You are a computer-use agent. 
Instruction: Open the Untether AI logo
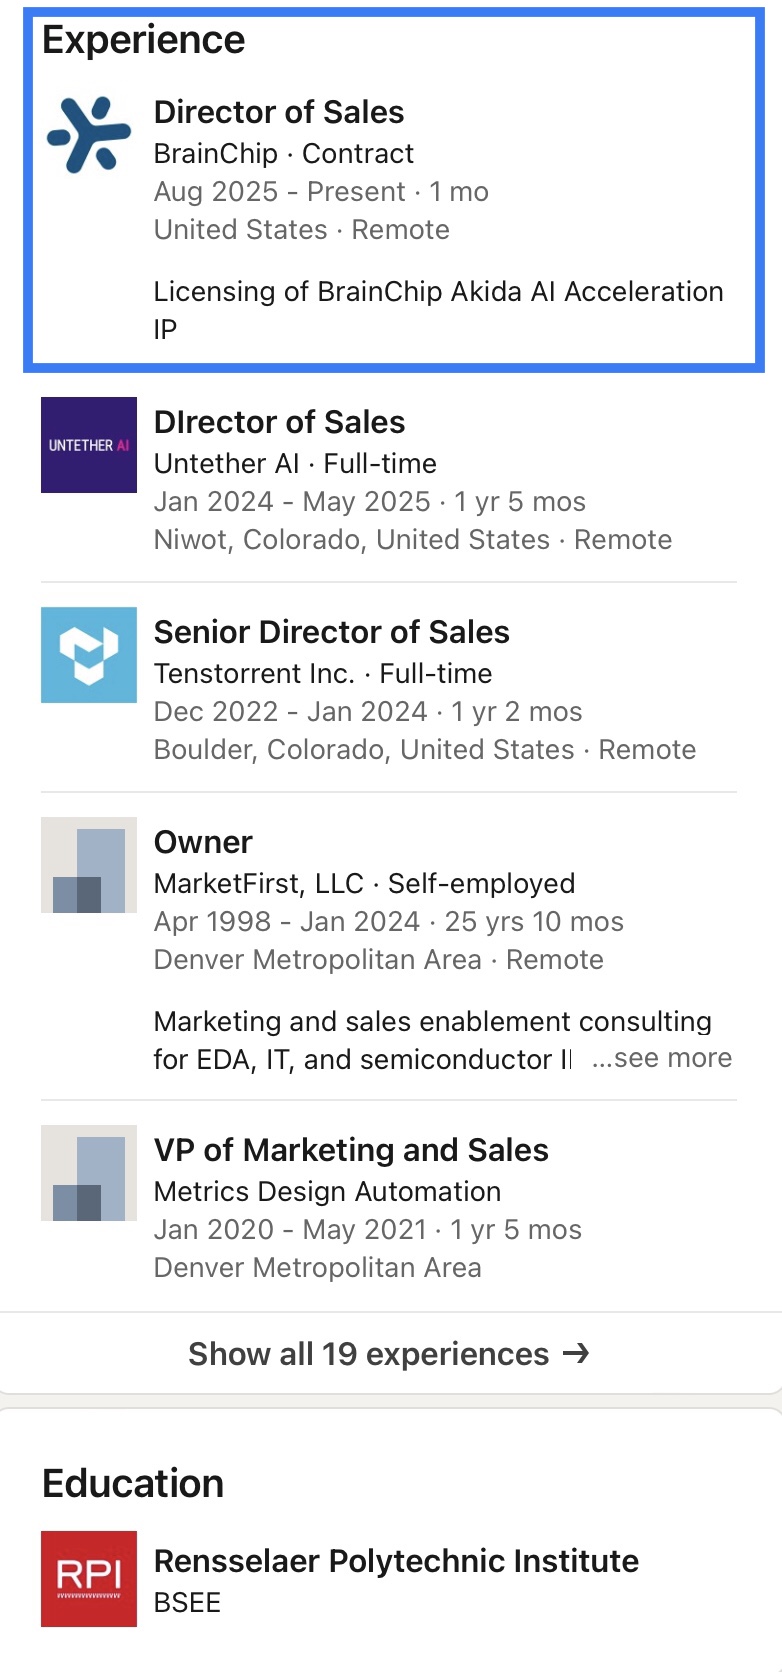click(x=89, y=445)
